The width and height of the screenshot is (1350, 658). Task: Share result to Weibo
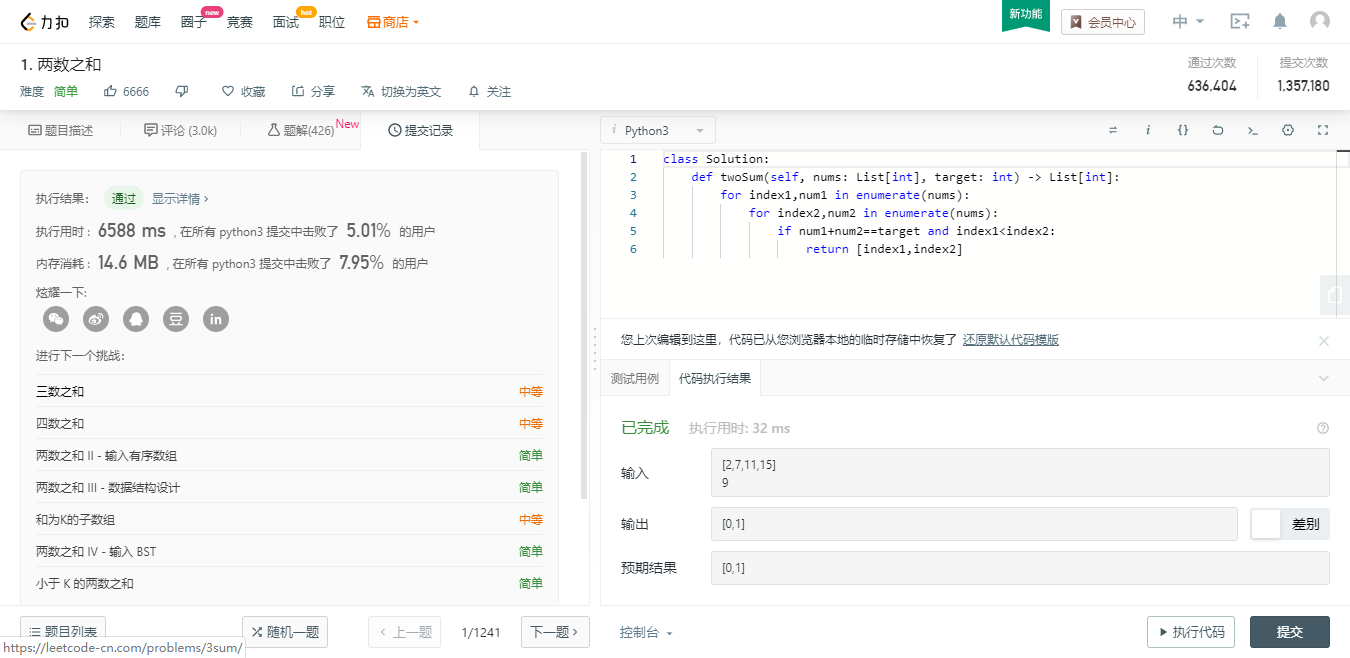click(x=96, y=319)
